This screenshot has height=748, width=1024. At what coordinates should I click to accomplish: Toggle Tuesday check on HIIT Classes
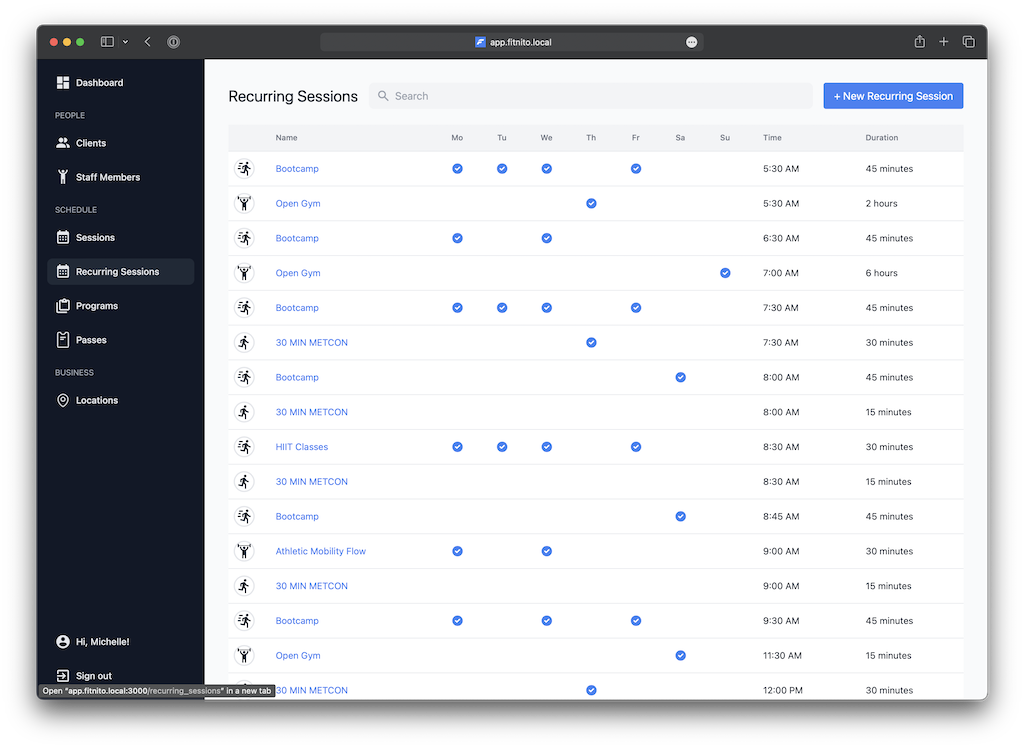502,447
